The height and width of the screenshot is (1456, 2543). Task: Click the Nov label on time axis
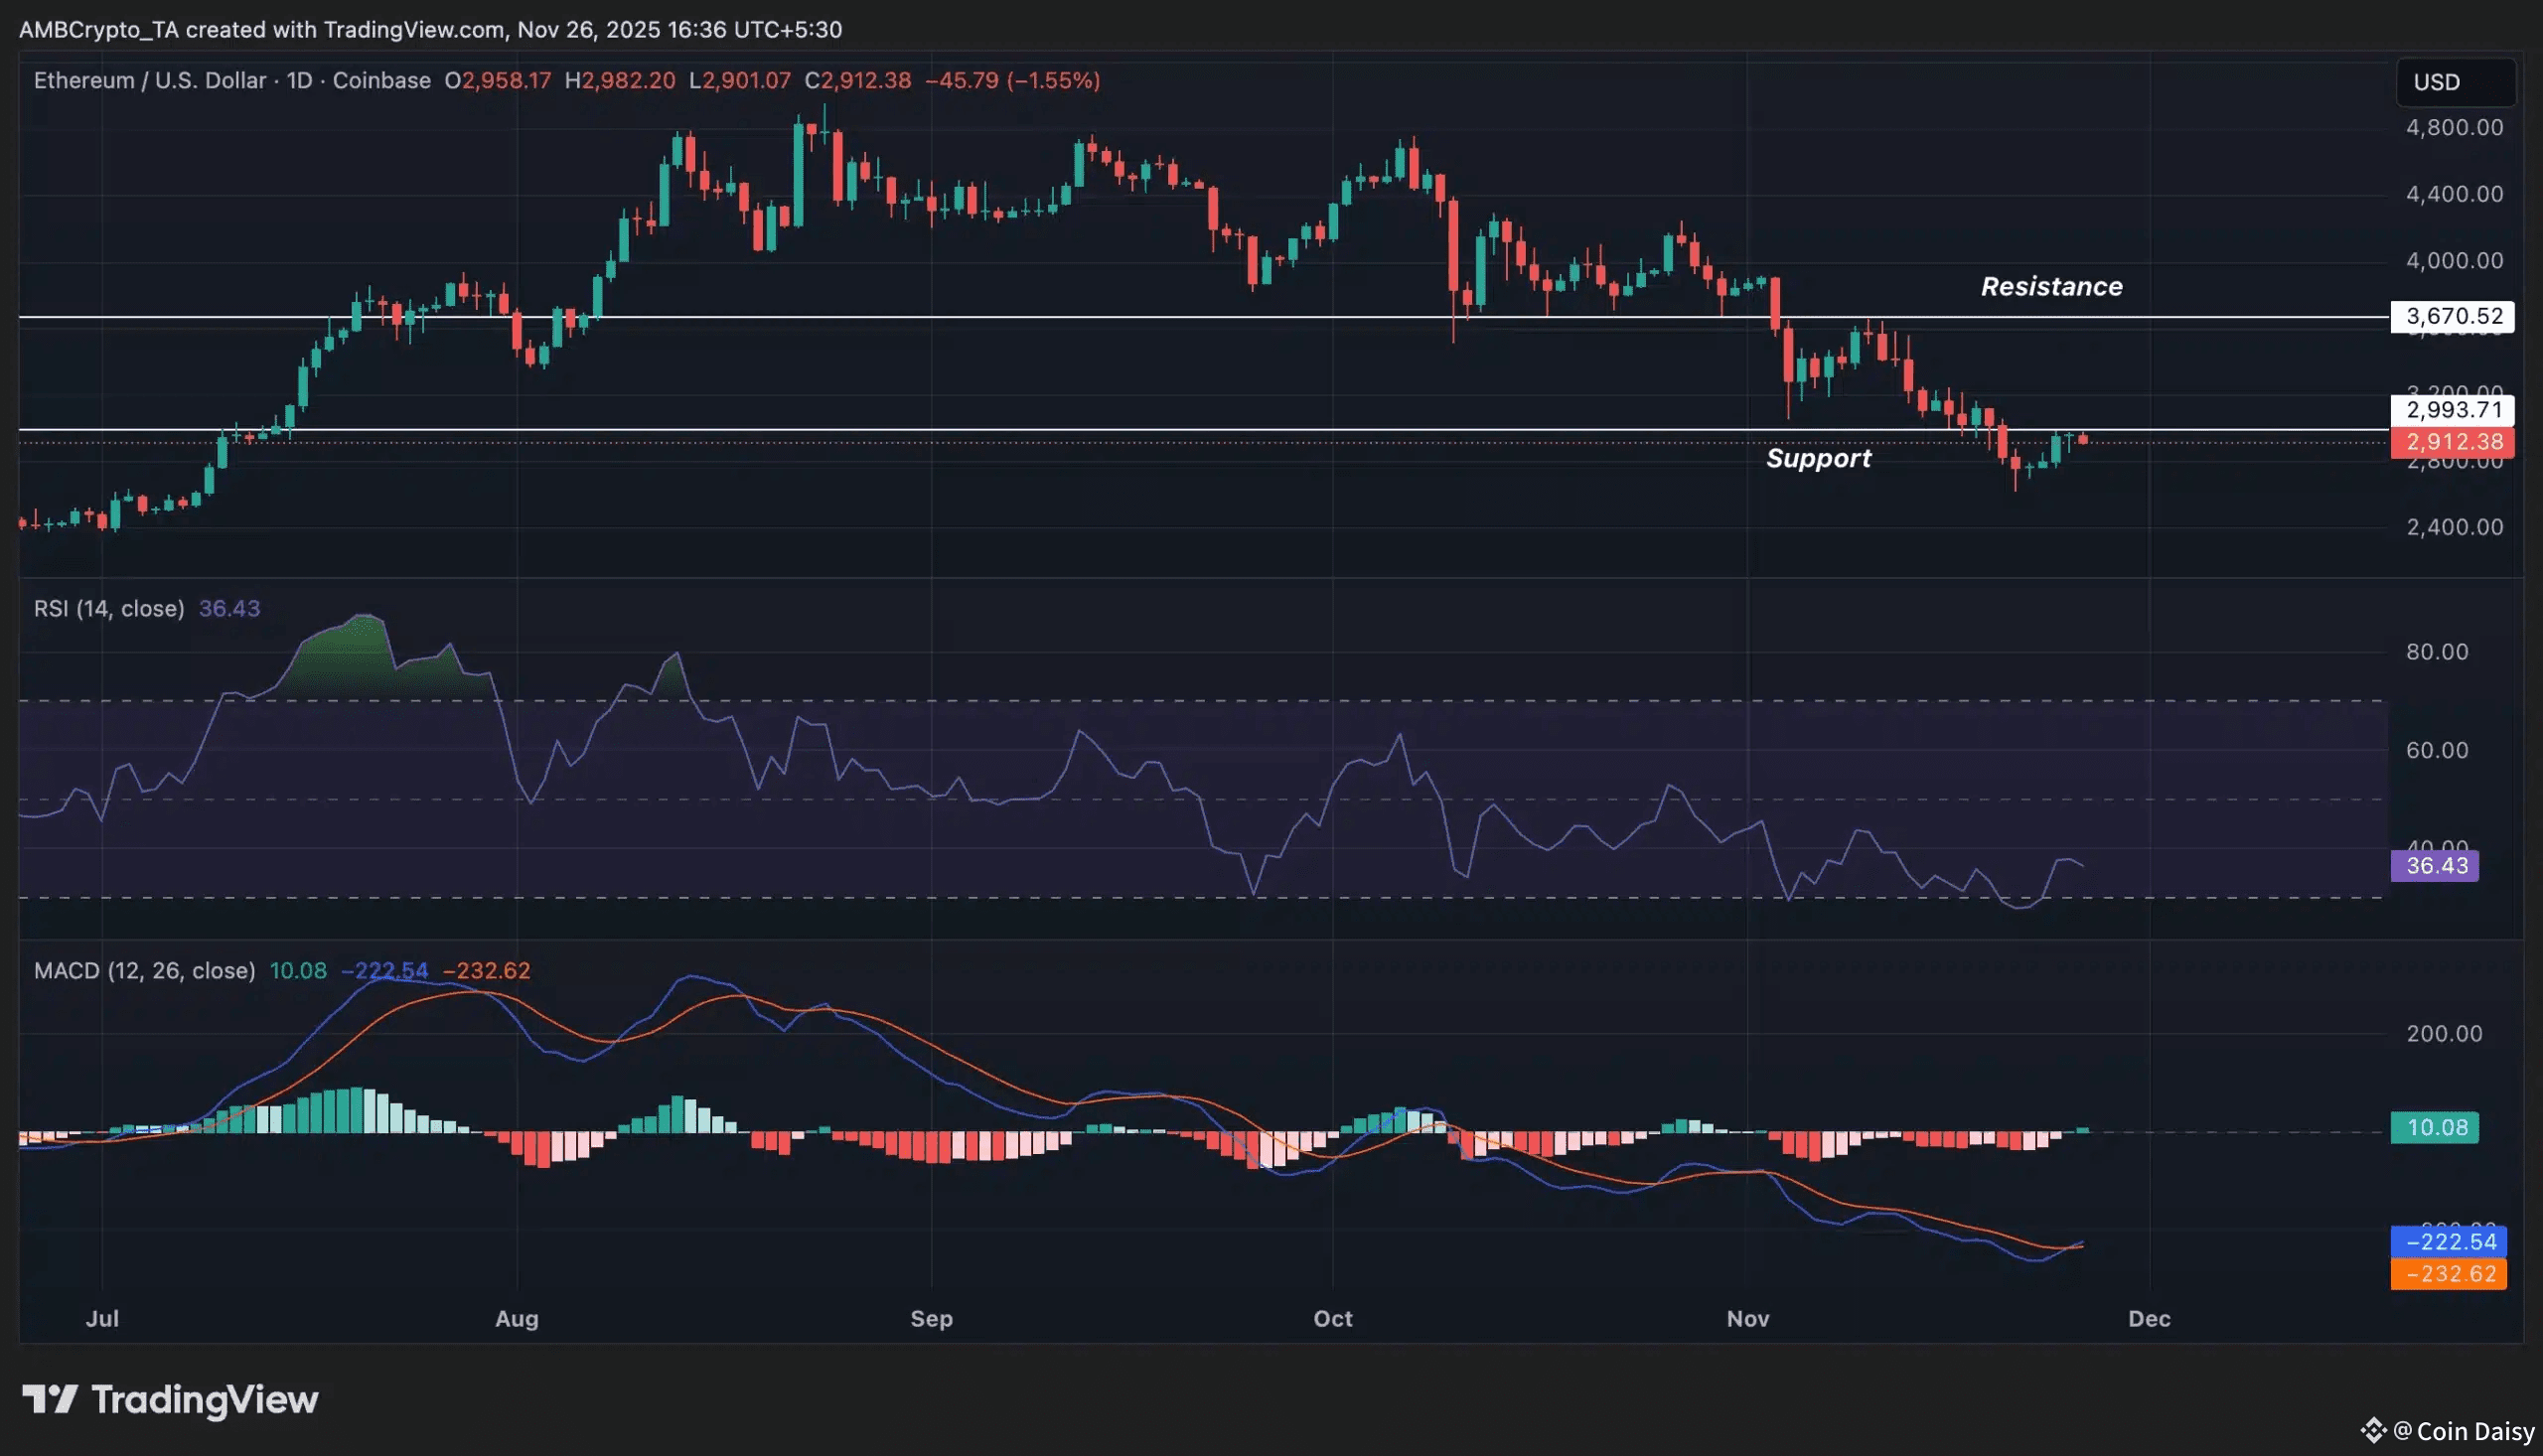1747,1319
